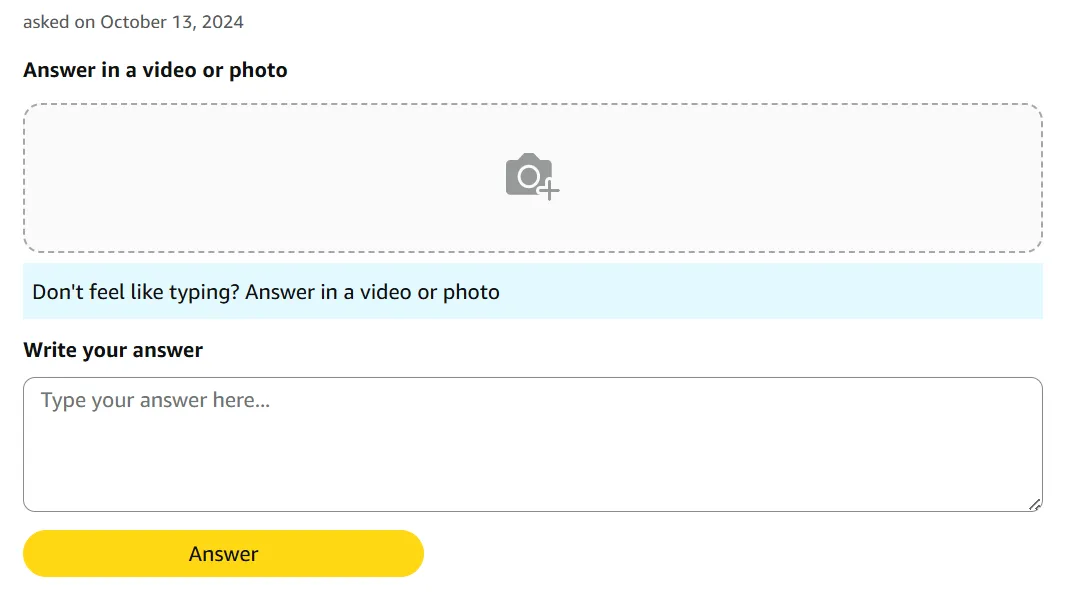Click the plus sign on camera icon
This screenshot has height=594, width=1071.
pos(549,189)
